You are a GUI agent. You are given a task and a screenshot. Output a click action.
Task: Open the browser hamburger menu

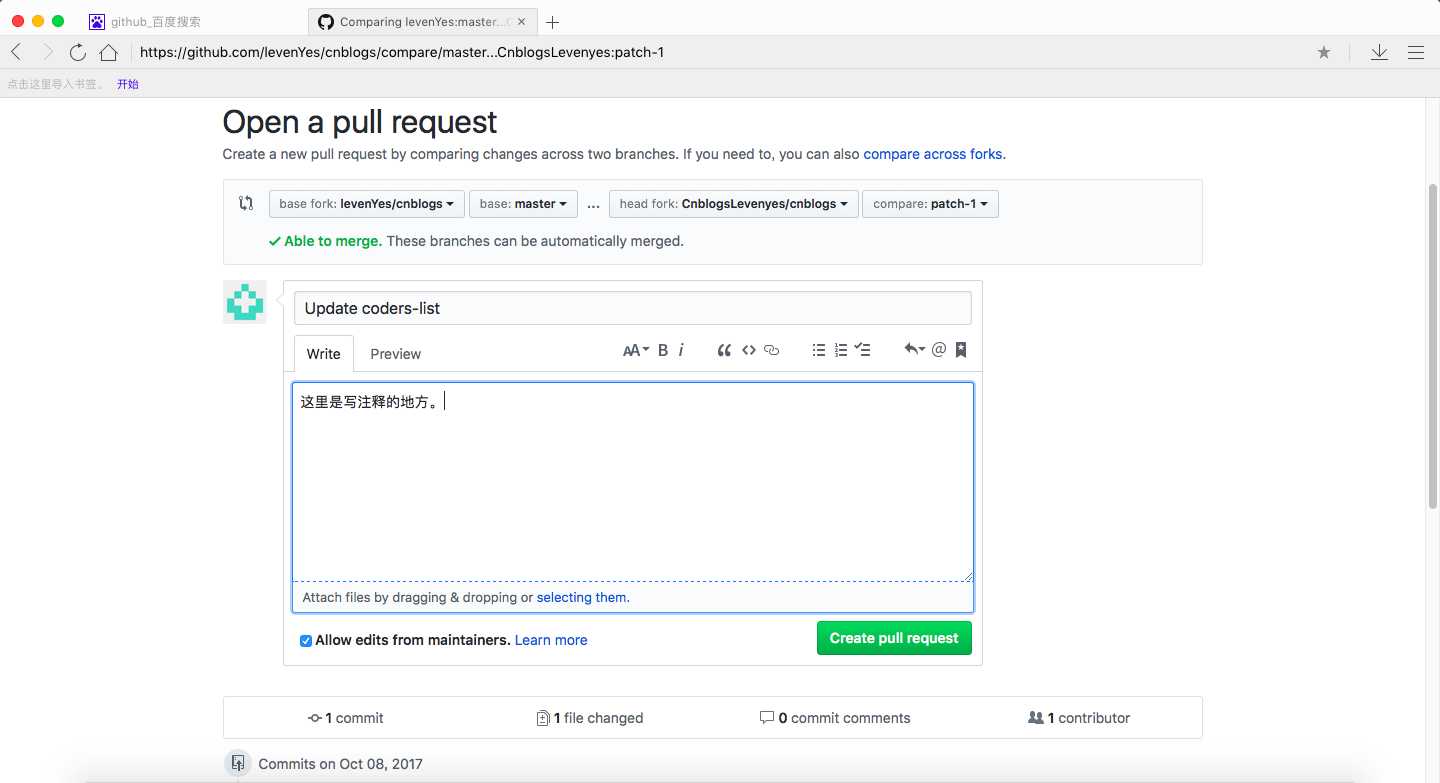pyautogui.click(x=1416, y=52)
